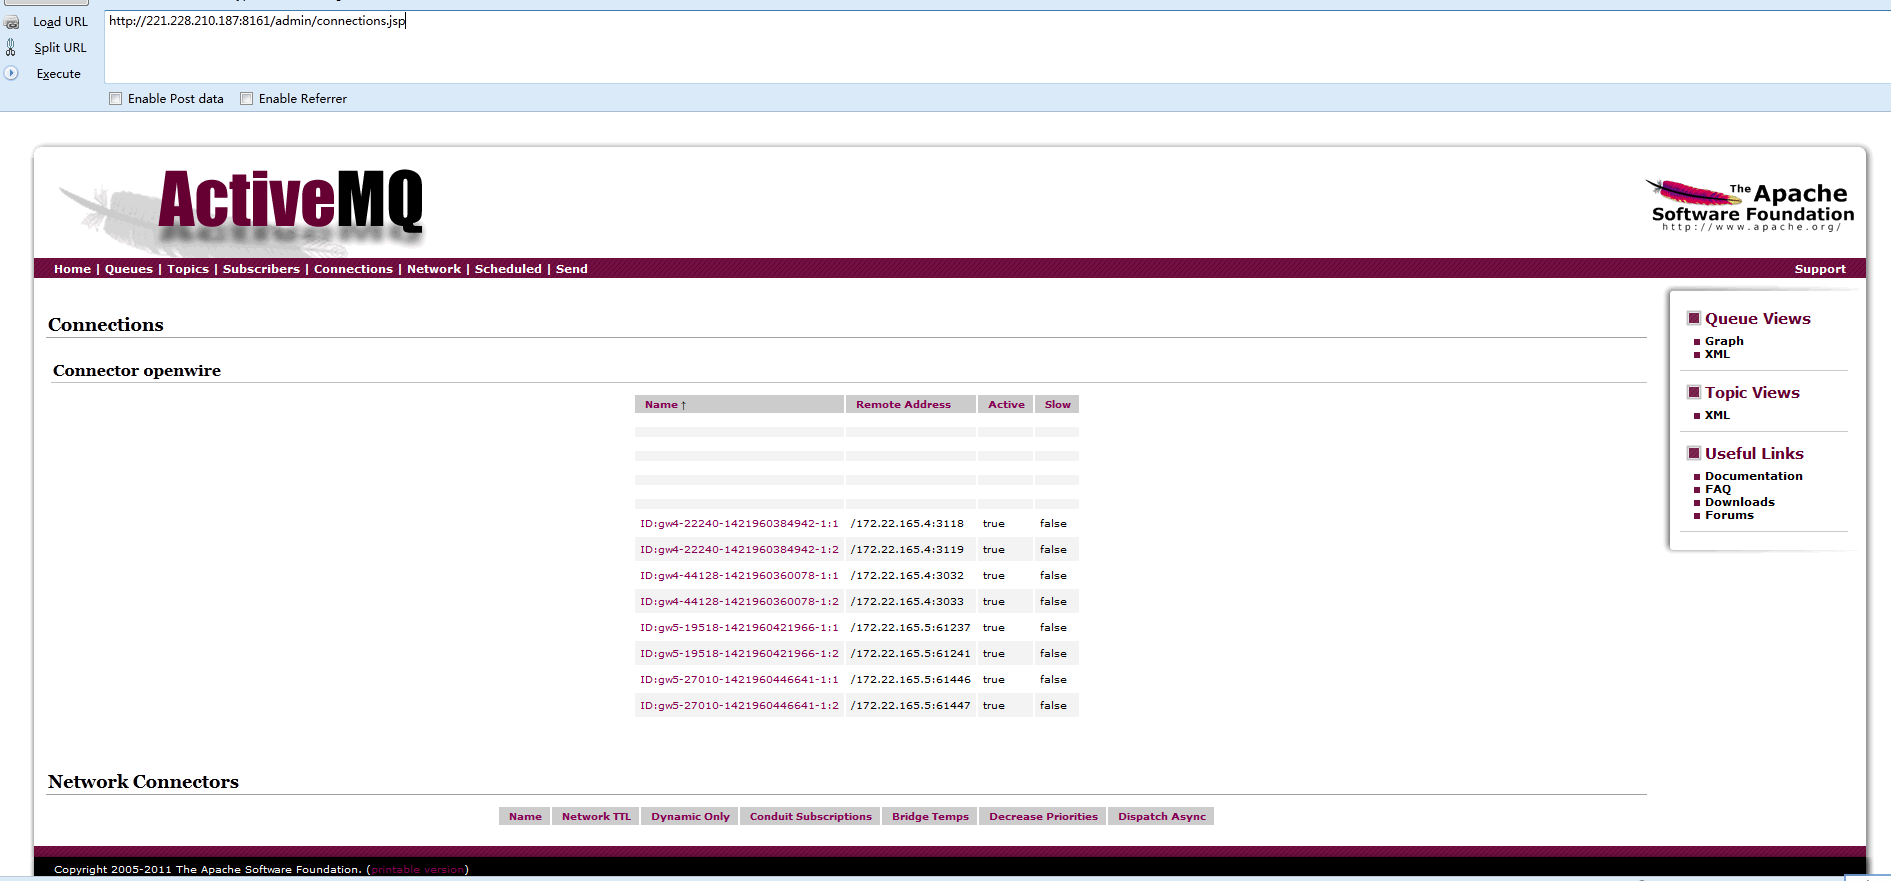Open the Documentation link
The height and width of the screenshot is (881, 1891).
point(1754,476)
